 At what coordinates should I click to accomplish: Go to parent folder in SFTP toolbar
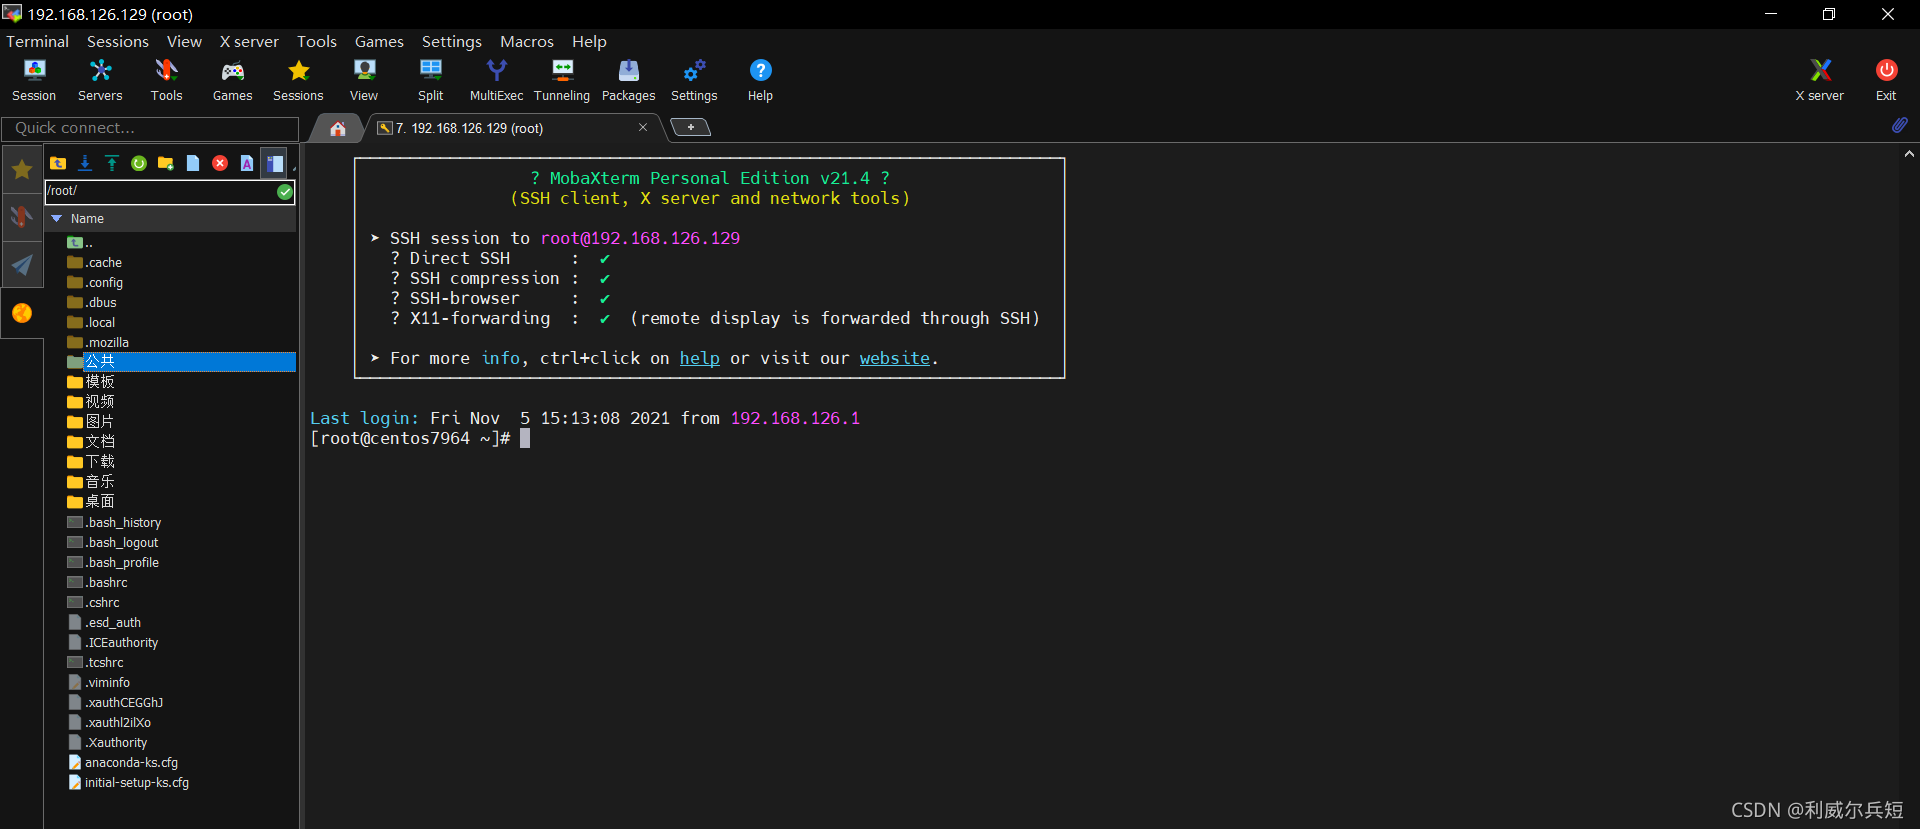(x=58, y=163)
